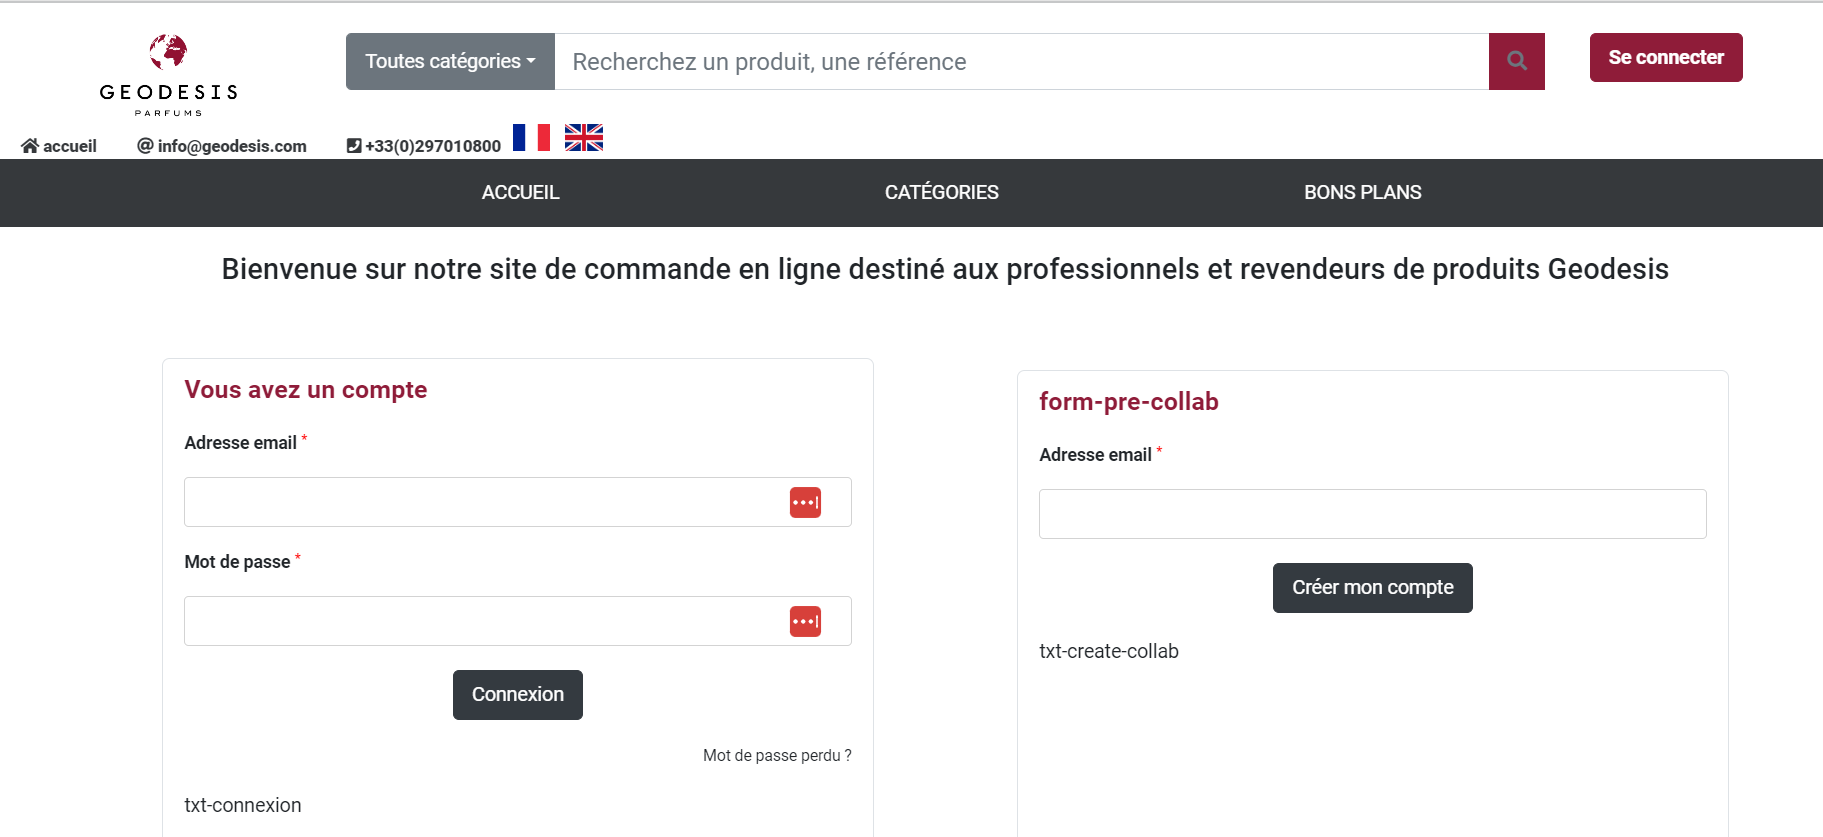Open the Toutes catégories dropdown
Viewport: 1823px width, 837px height.
tap(450, 61)
